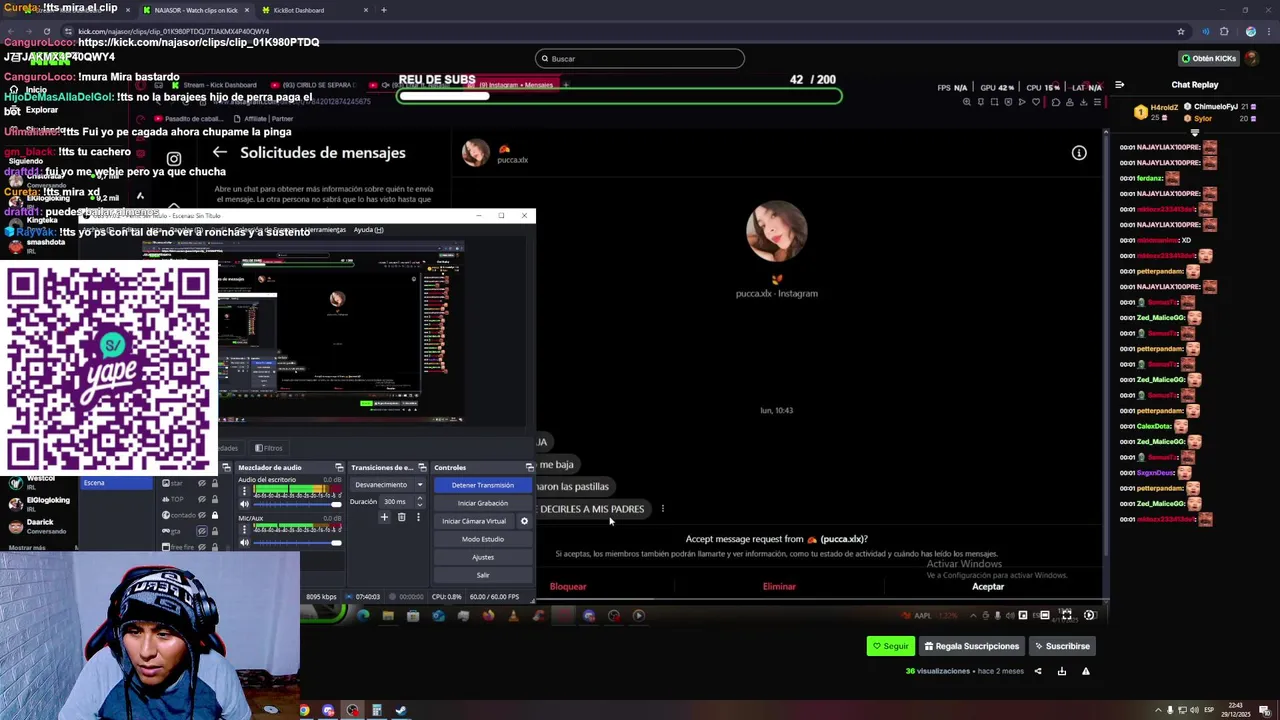
Task: Click the Suscribirse button
Action: click(x=1062, y=646)
